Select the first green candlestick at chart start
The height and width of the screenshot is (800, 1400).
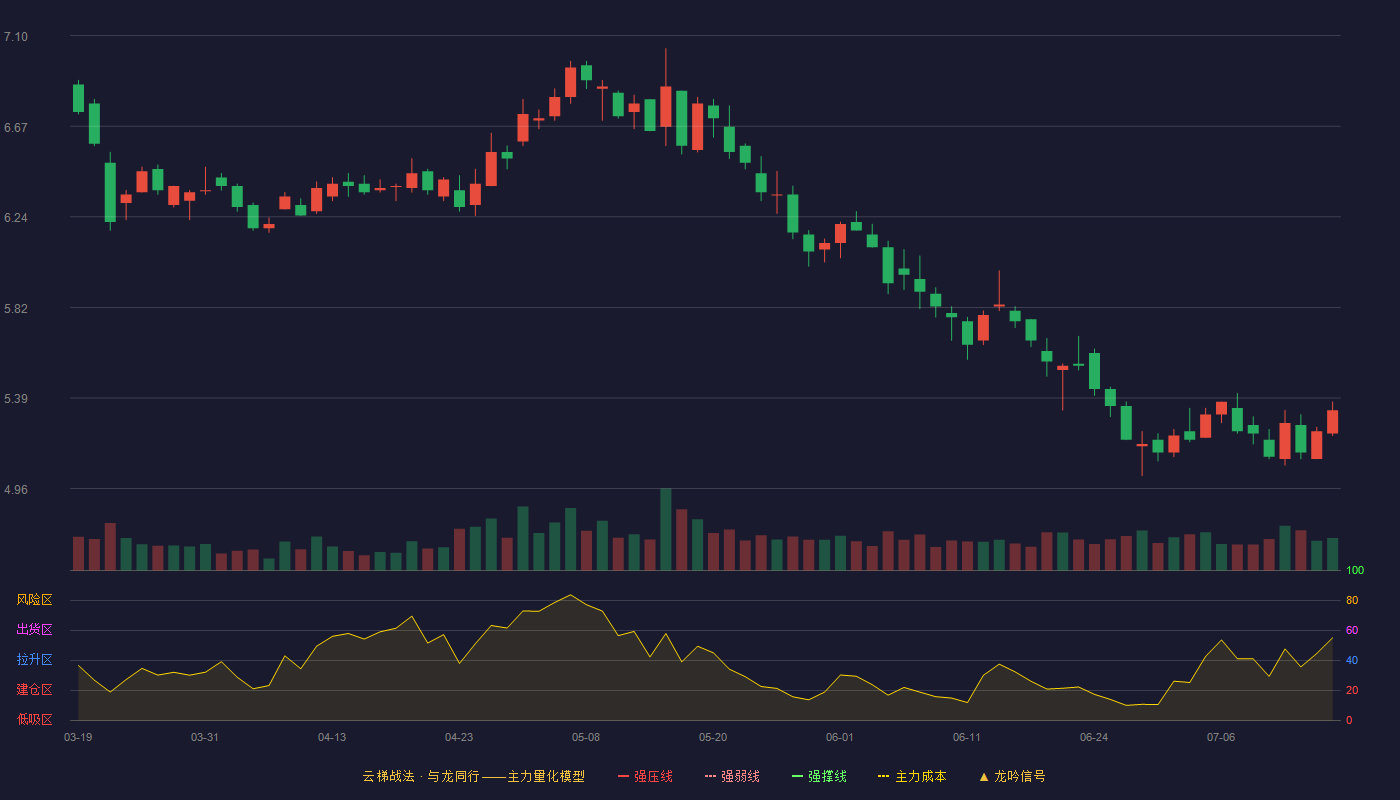point(78,98)
